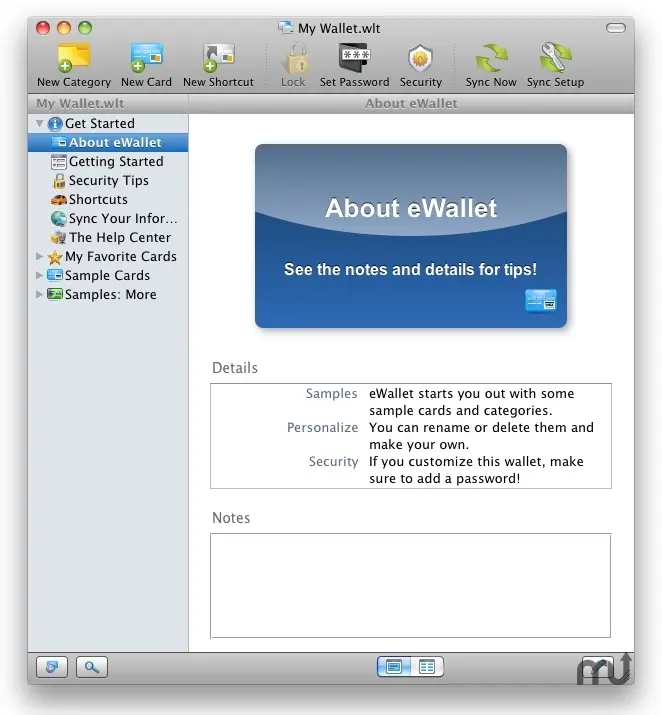Image resolution: width=662 pixels, height=715 pixels.
Task: Open the Security shield settings
Action: [x=420, y=65]
